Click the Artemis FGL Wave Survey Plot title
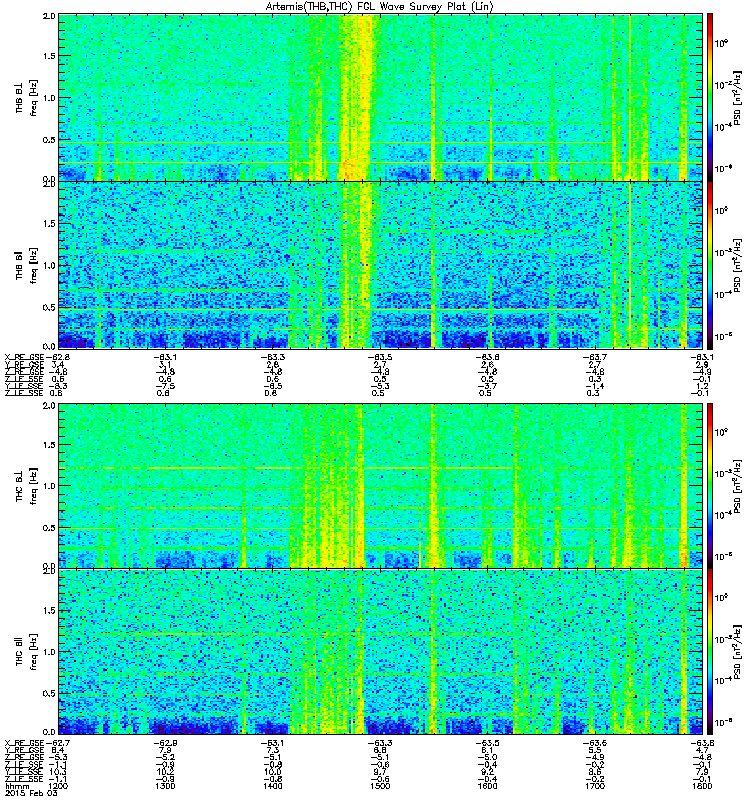The image size is (750, 800). coord(379,7)
